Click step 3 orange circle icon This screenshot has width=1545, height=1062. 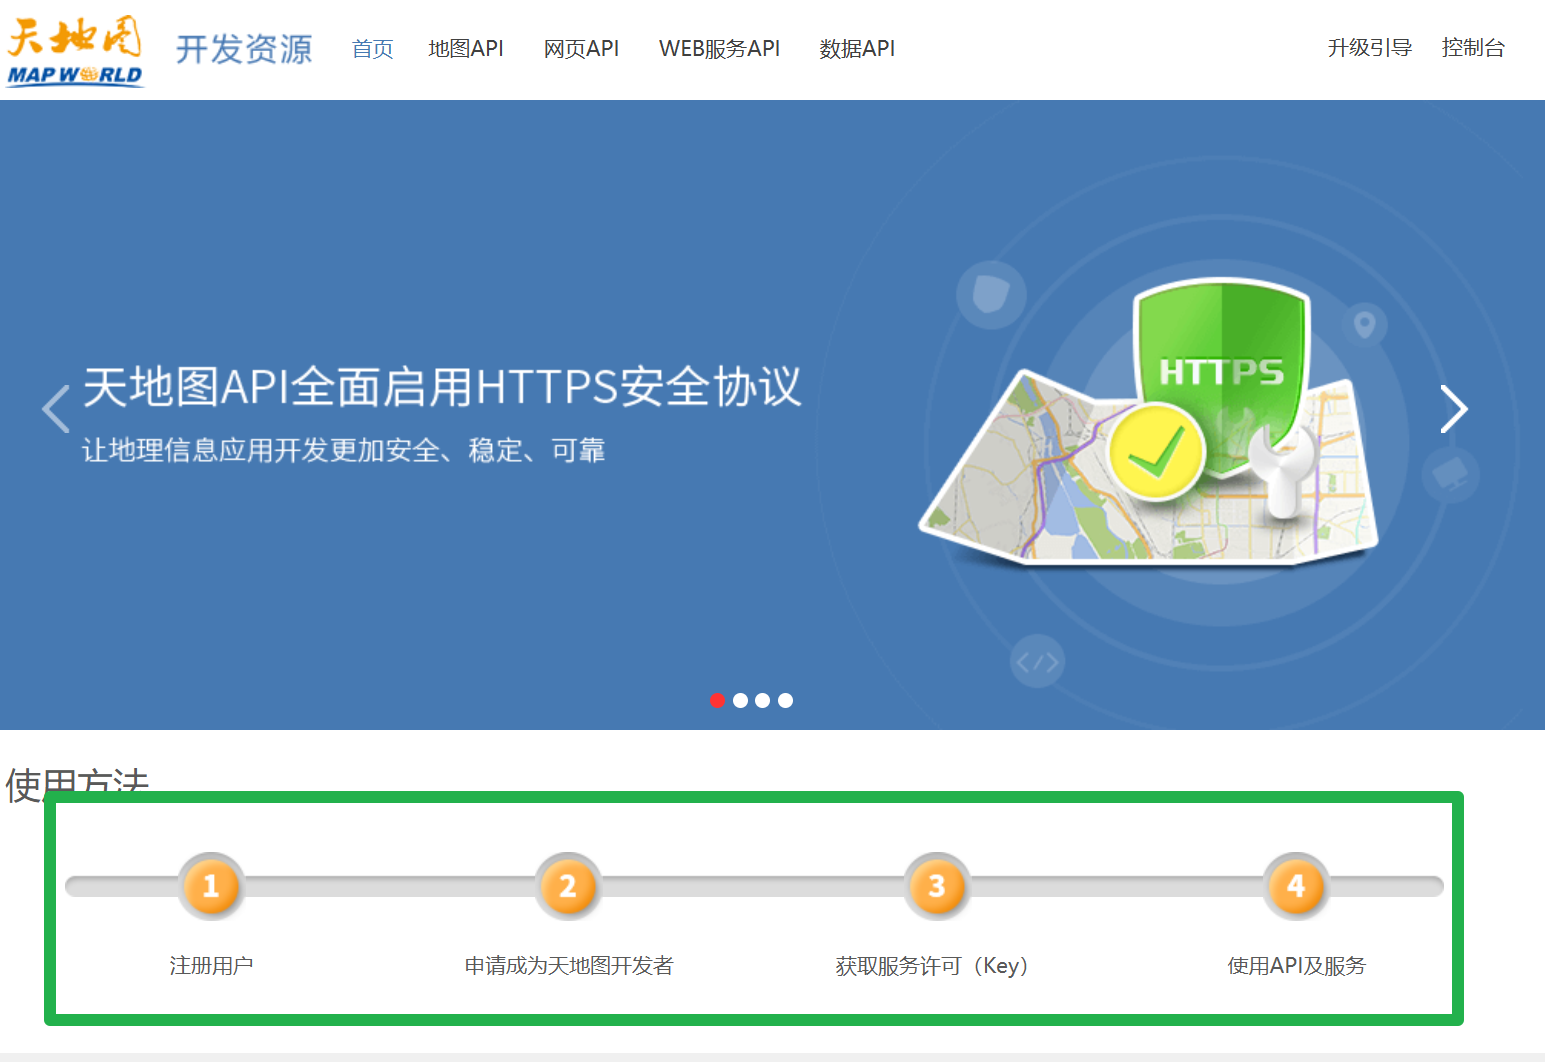[x=937, y=886]
